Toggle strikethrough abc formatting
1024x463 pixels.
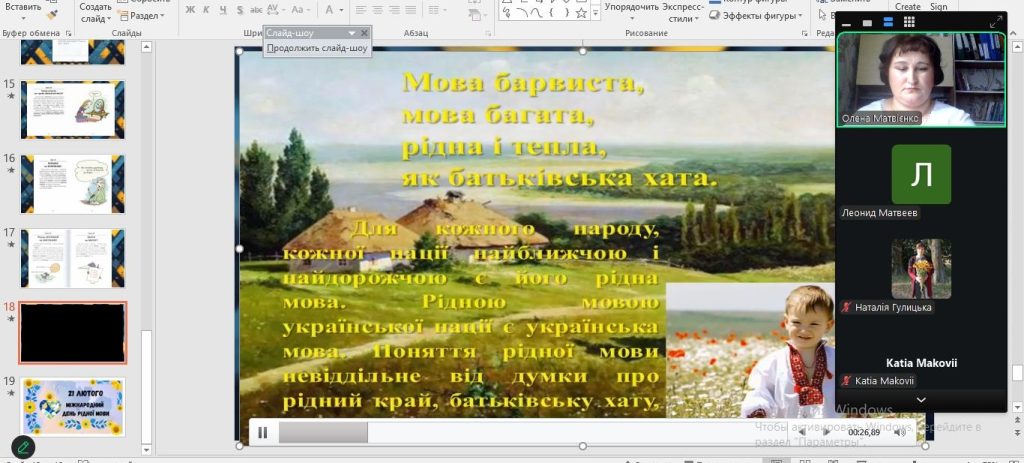coord(256,10)
